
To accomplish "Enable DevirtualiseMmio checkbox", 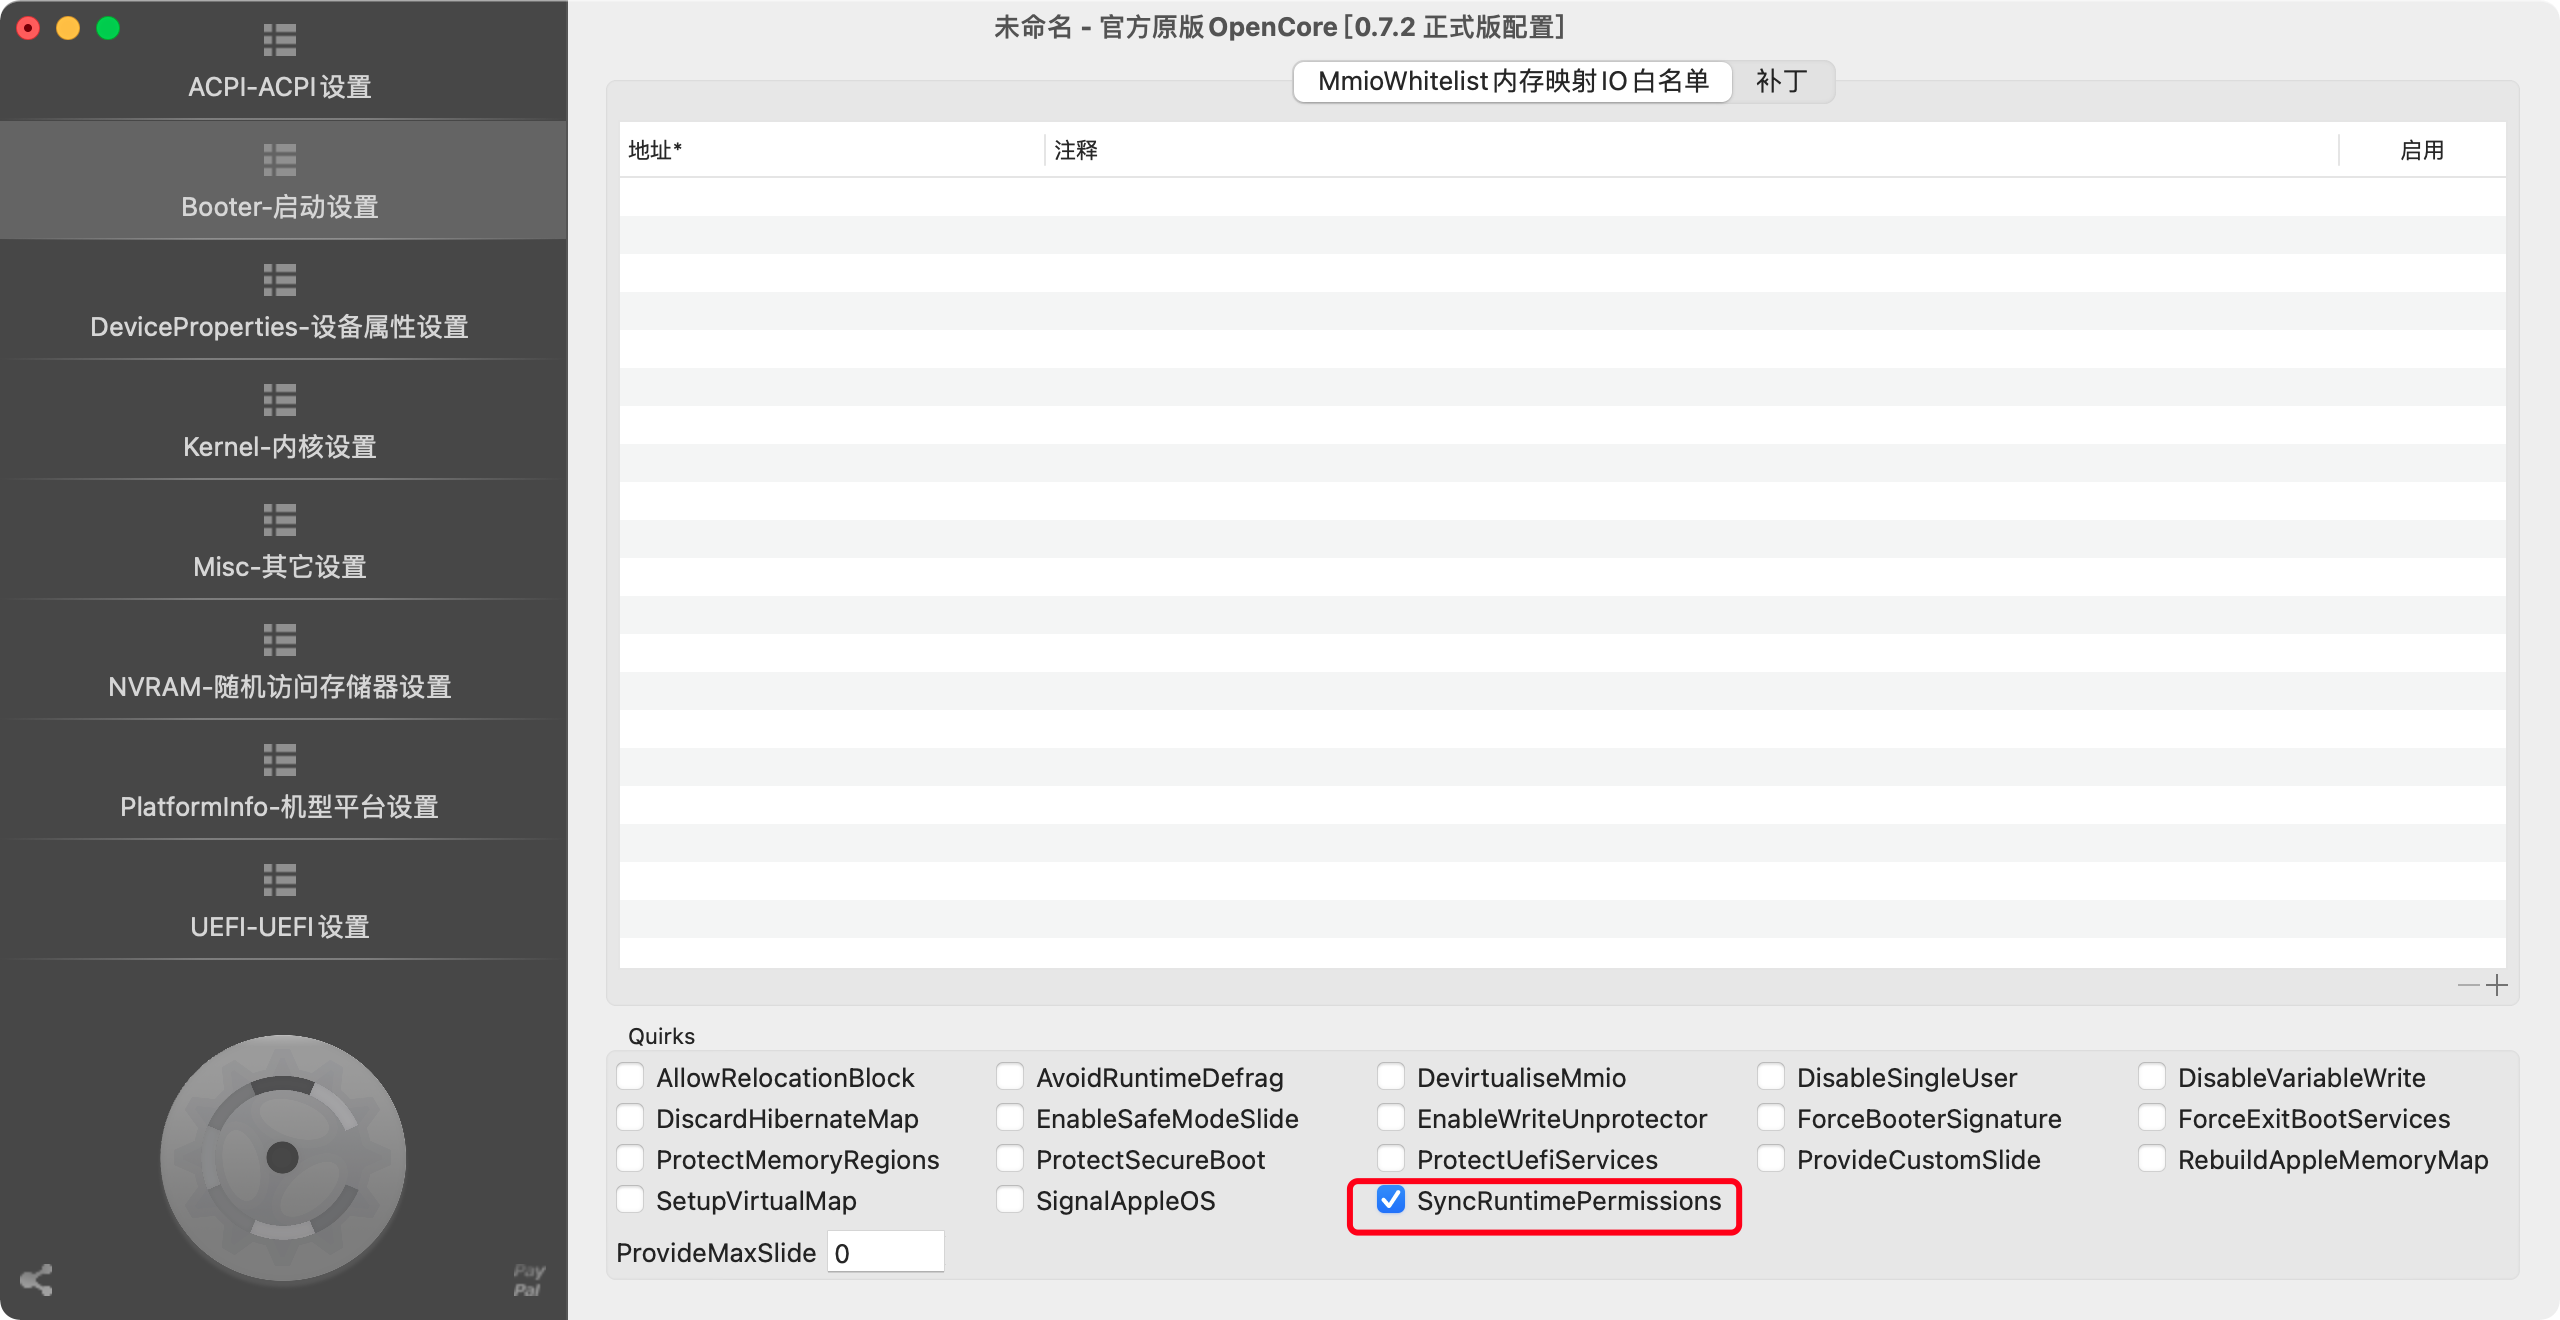I will (x=1391, y=1077).
